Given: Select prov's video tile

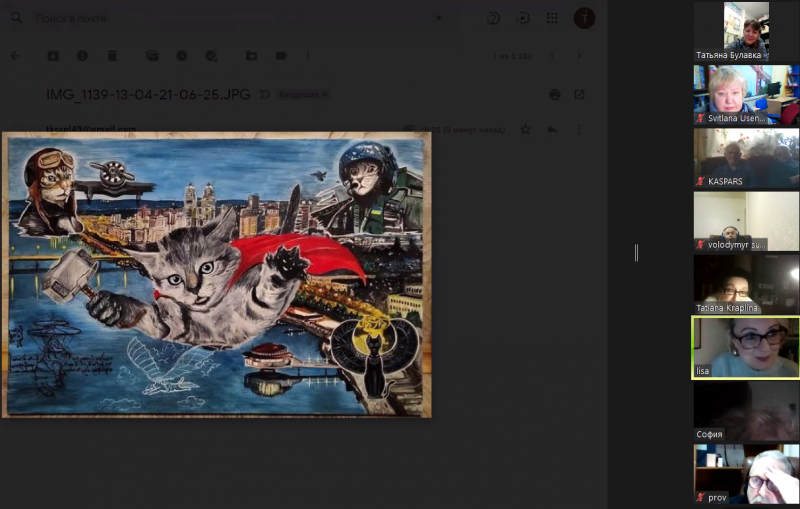Looking at the screenshot, I should coord(746,474).
